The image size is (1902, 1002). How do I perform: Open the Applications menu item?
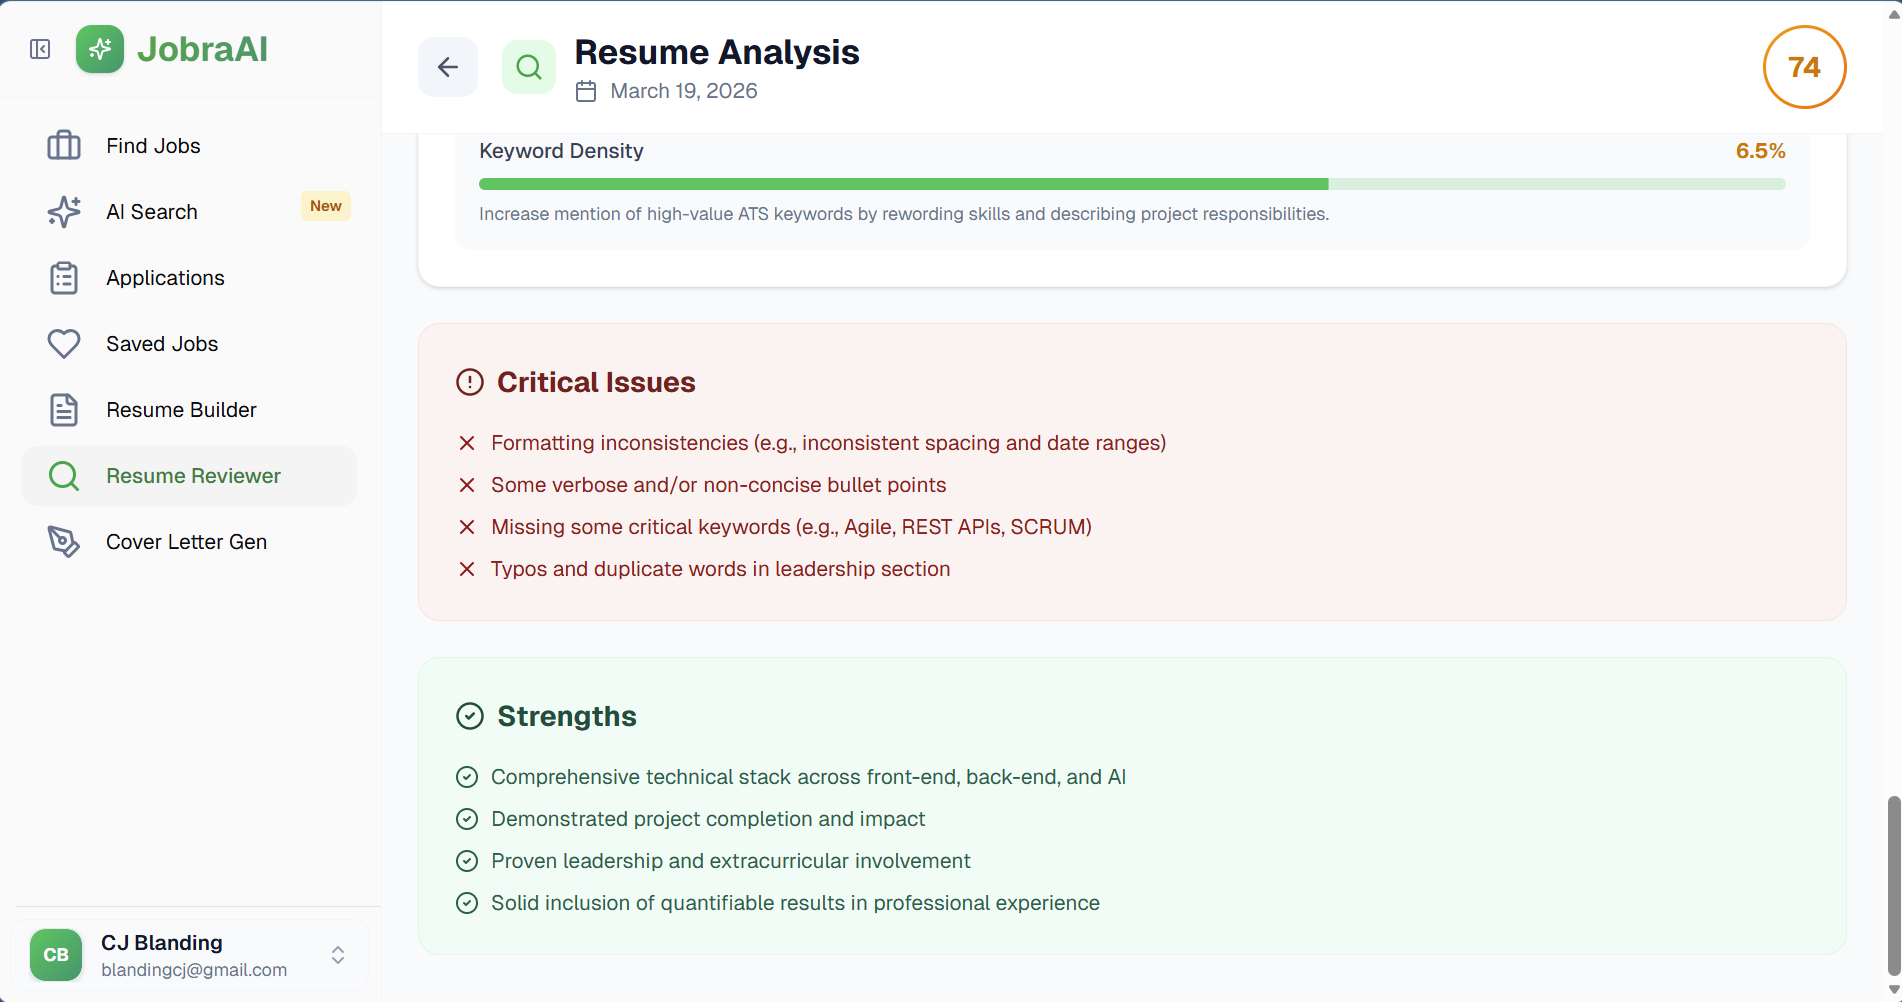pyautogui.click(x=166, y=278)
